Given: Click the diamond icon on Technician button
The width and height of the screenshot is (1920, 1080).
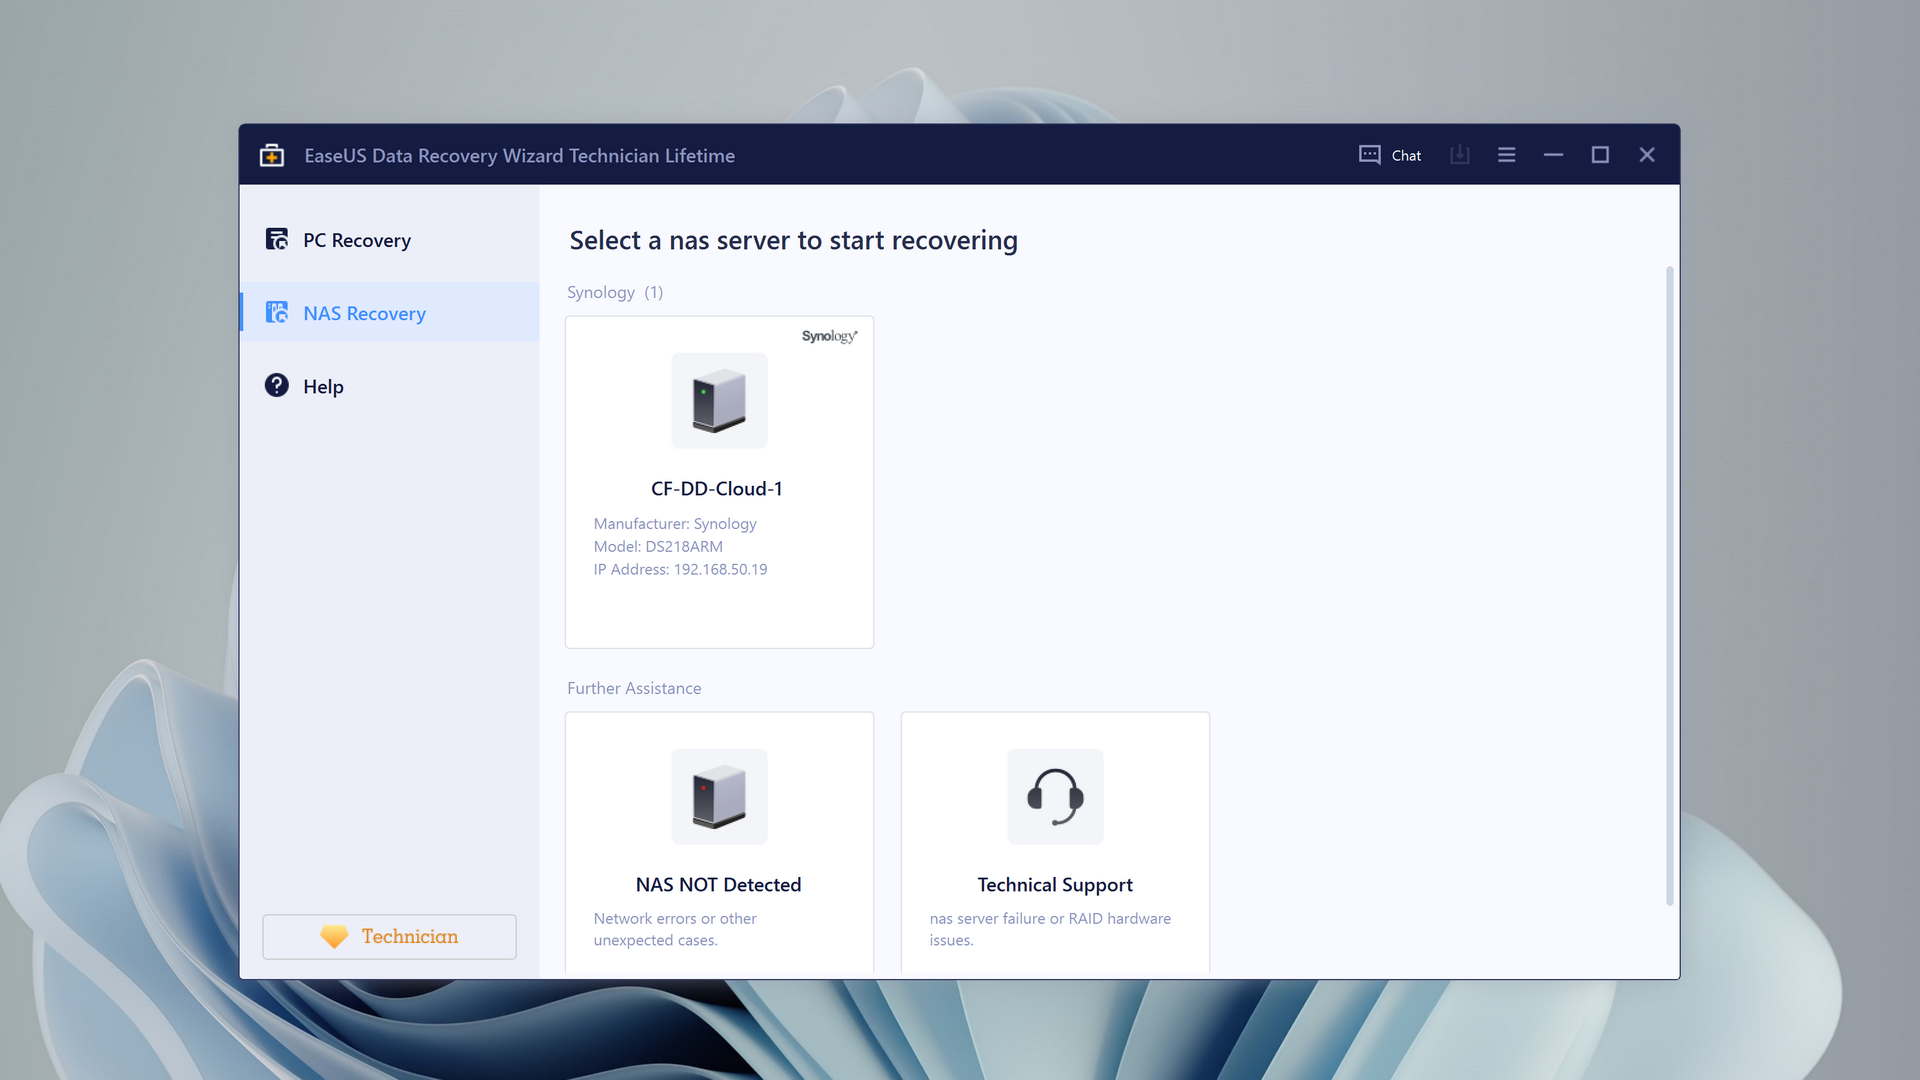Looking at the screenshot, I should tap(334, 936).
